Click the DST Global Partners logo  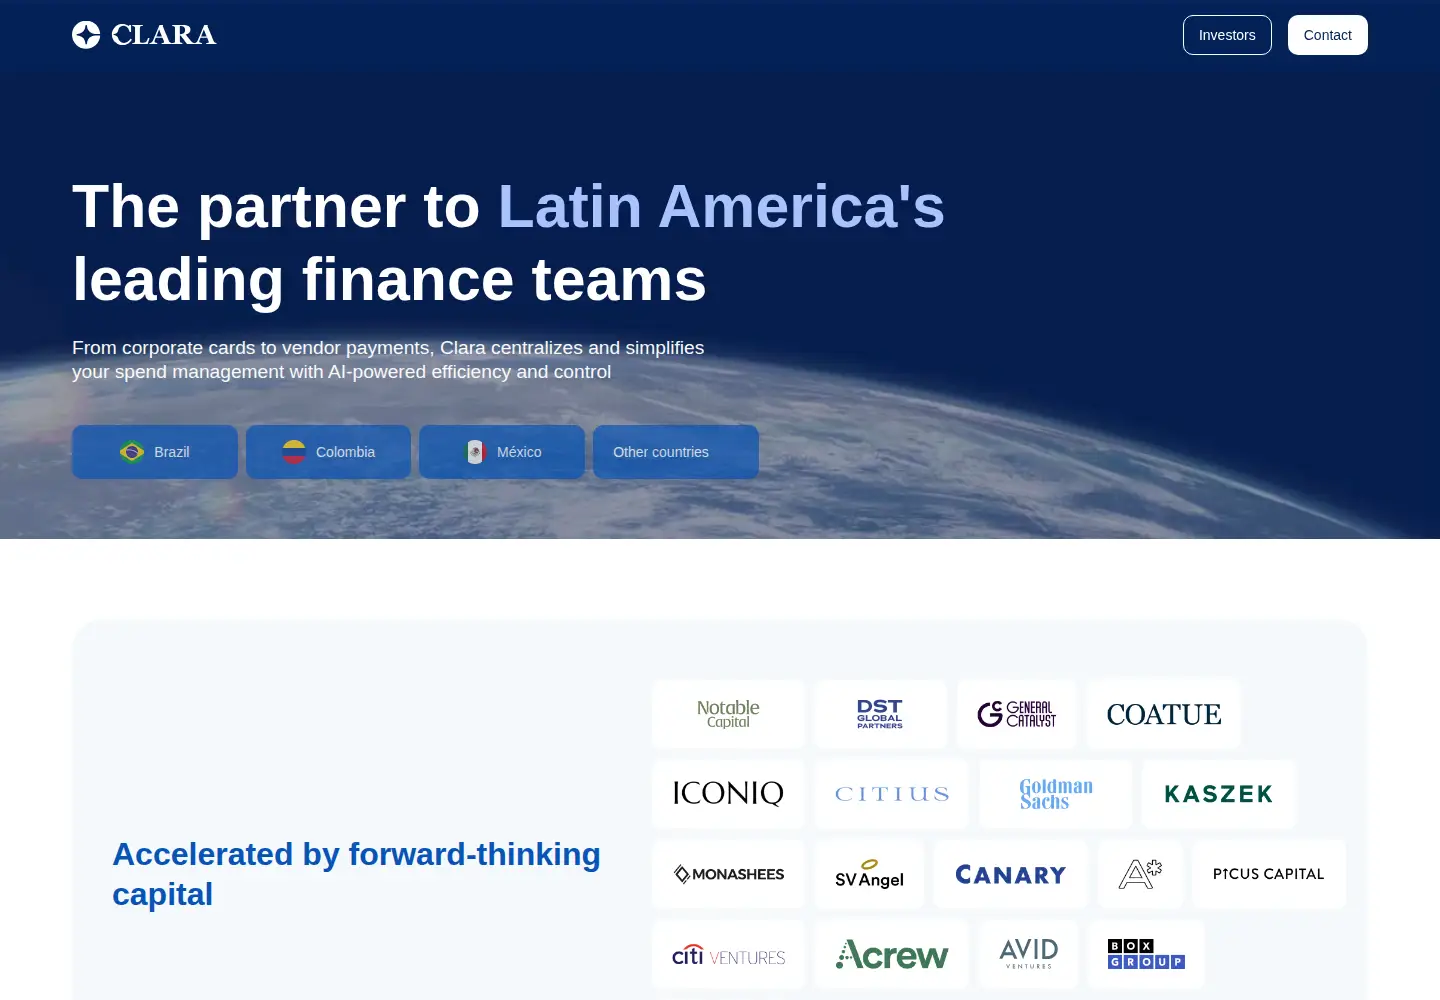880,714
